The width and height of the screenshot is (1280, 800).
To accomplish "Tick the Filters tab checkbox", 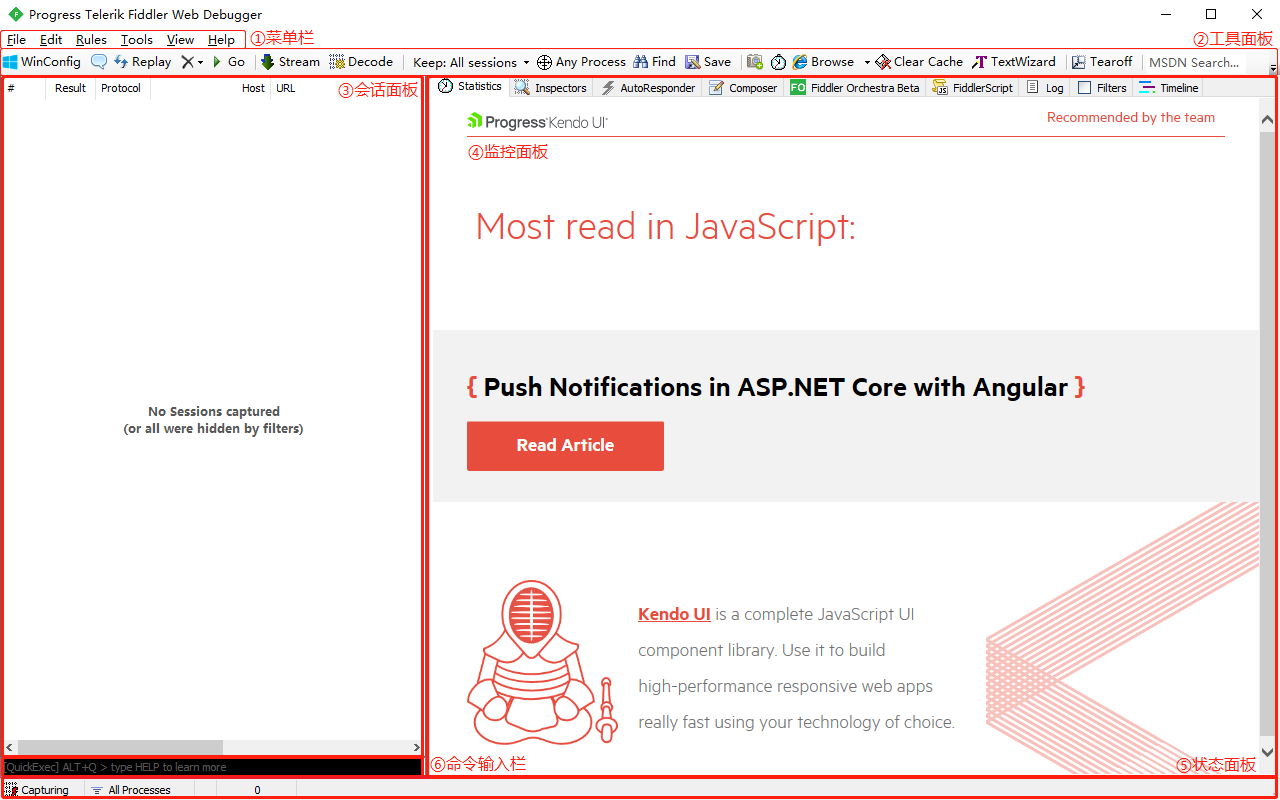I will point(1084,88).
